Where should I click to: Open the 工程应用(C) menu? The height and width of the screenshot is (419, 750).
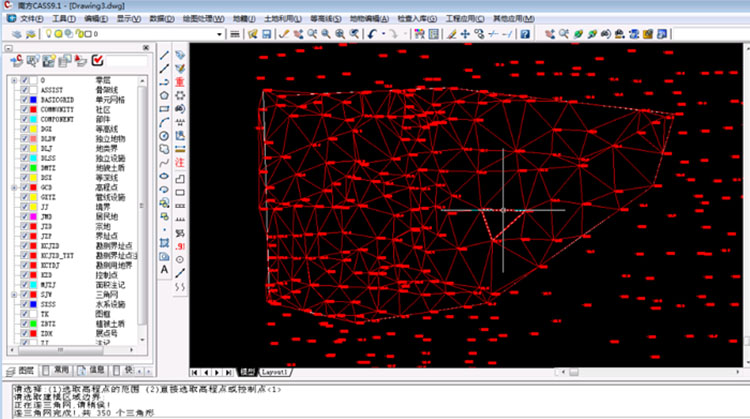[x=464, y=19]
